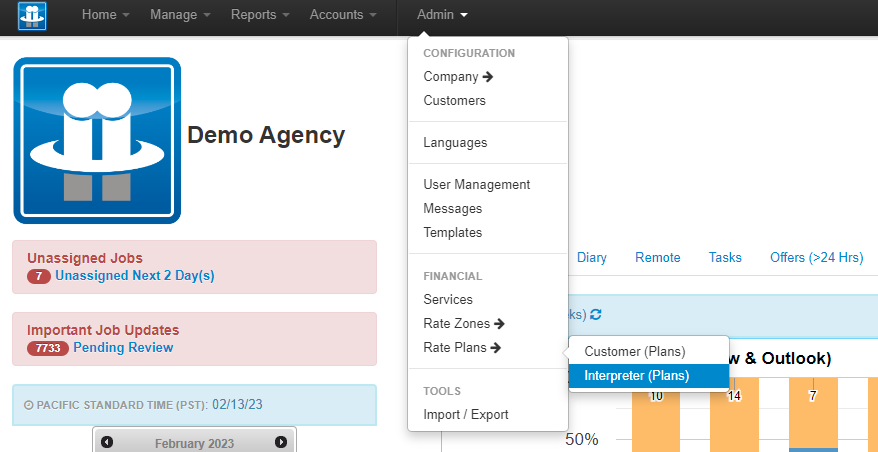Open the Reports dropdown menu
878x452 pixels.
click(x=260, y=15)
